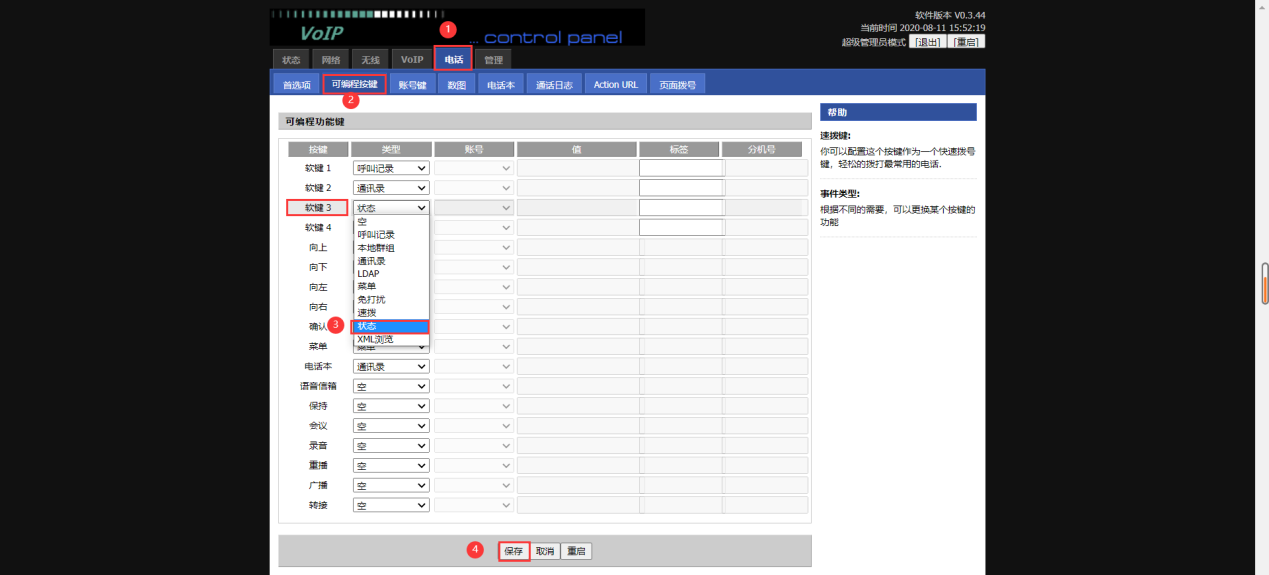Click the 退出 logout button
Screen dimensions: 1269x575
click(x=927, y=42)
